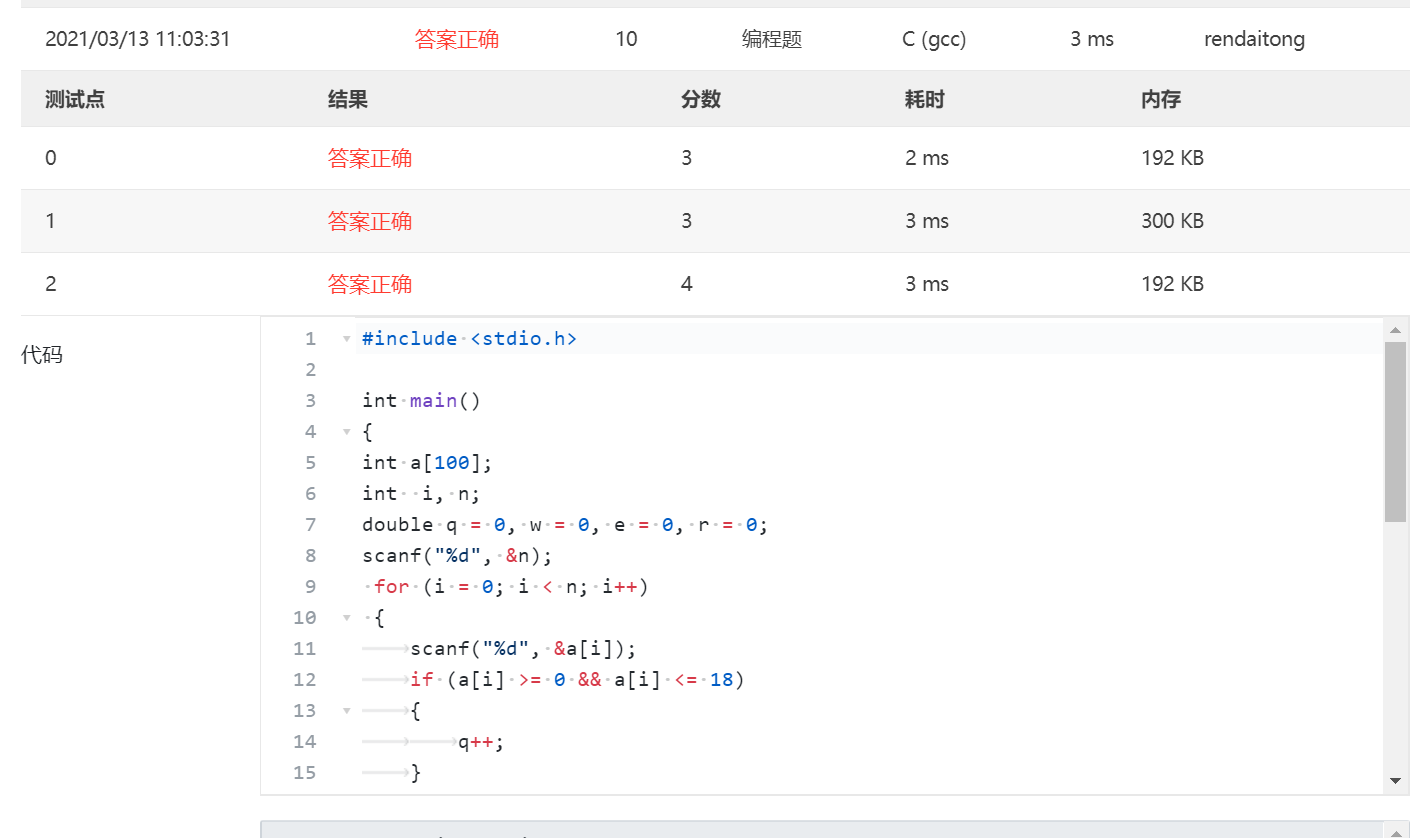The image size is (1420, 838).
Task: Click the 结果 column header
Action: [x=348, y=99]
